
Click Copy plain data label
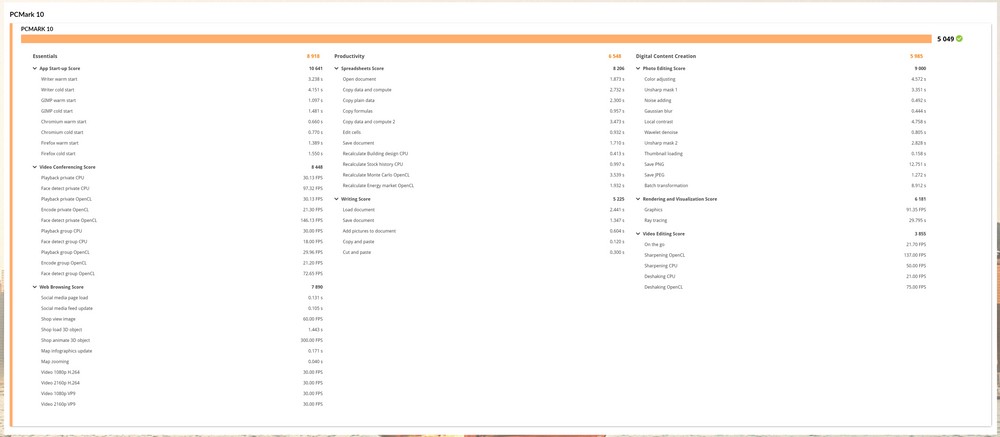click(x=358, y=101)
